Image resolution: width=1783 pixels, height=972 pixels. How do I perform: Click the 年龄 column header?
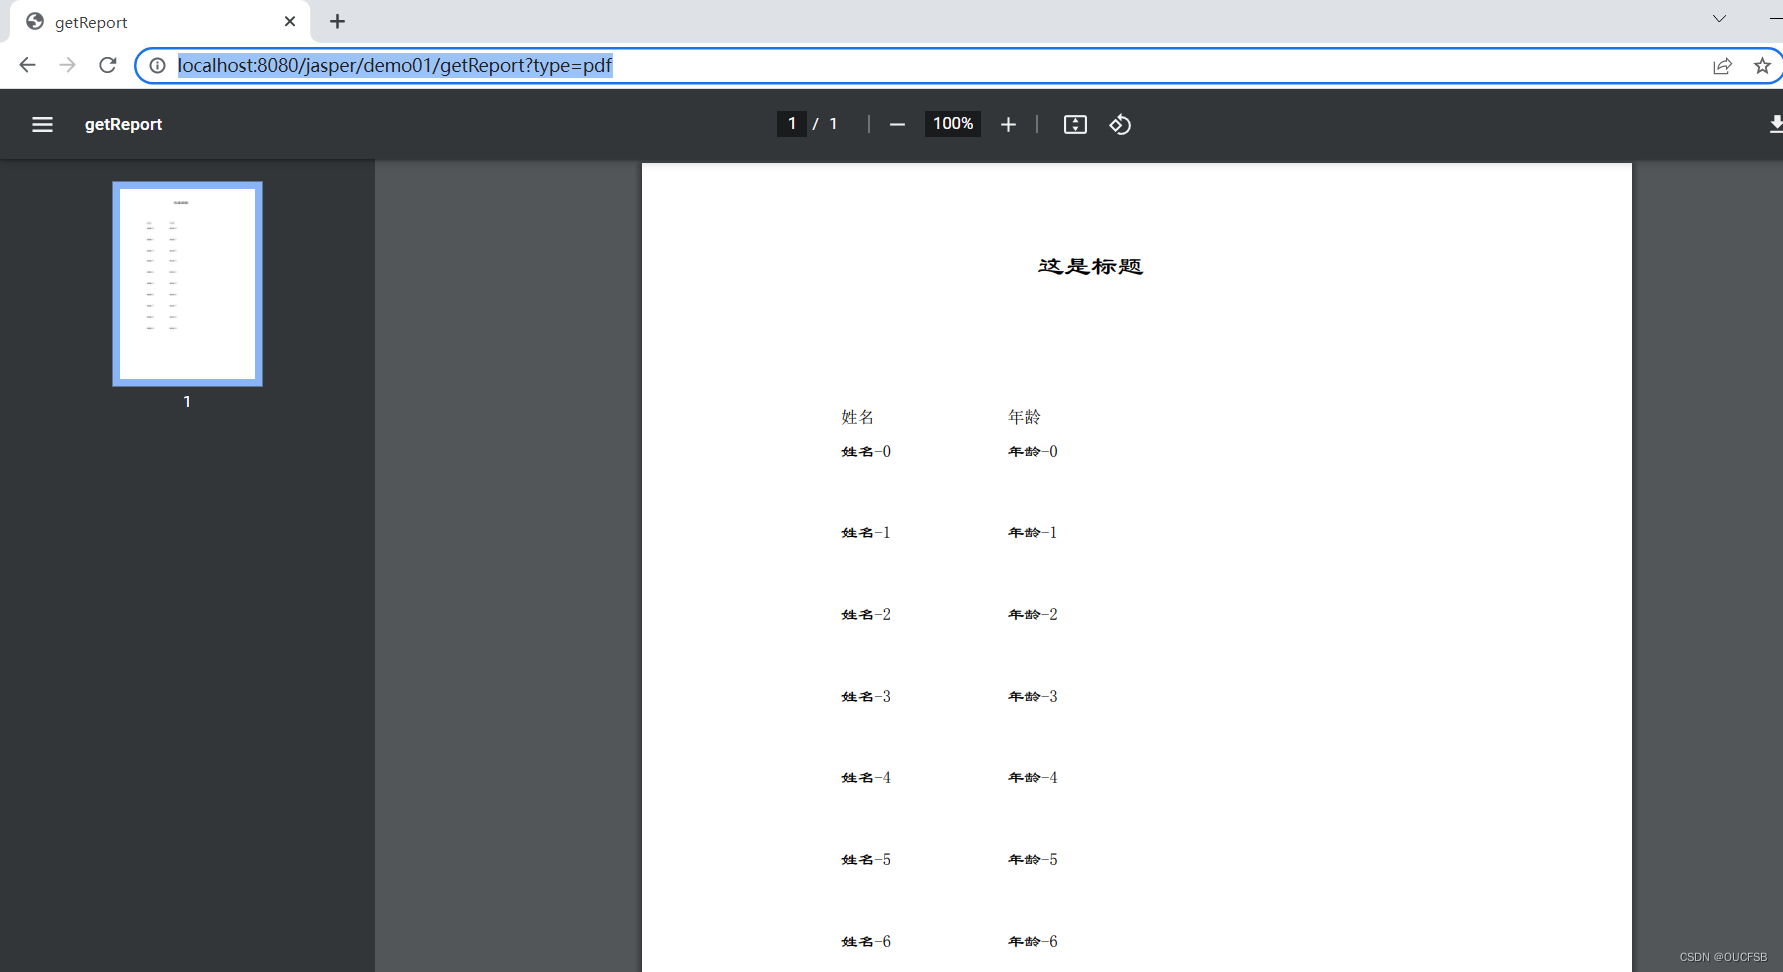click(x=1024, y=417)
